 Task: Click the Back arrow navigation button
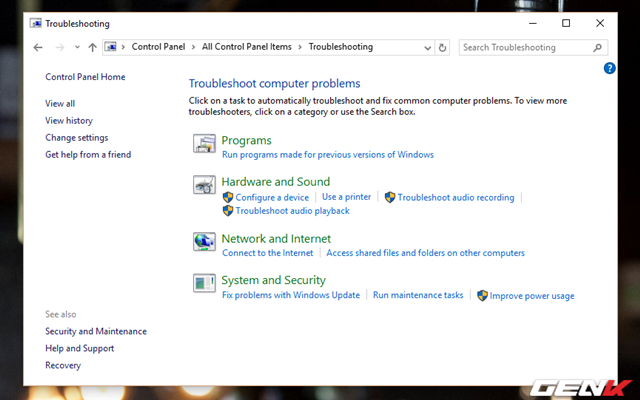coord(38,48)
